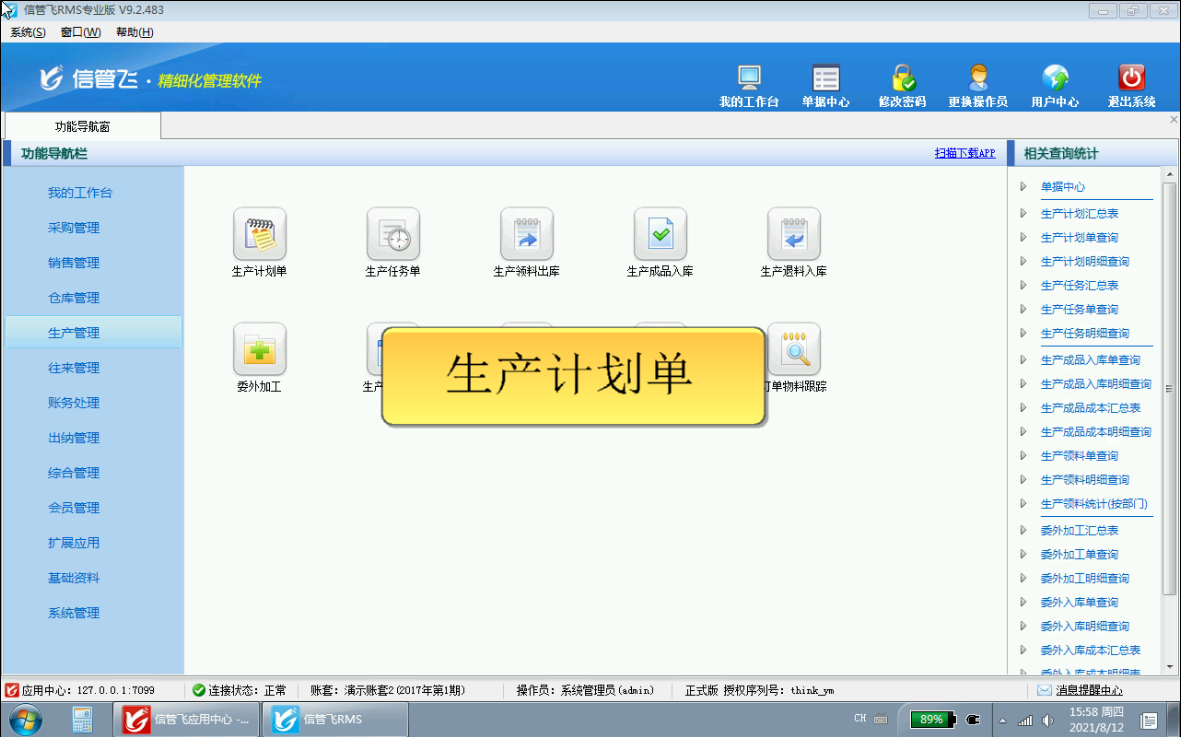The height and width of the screenshot is (737, 1181).
Task: Click the 生产领料出库 icon
Action: [x=526, y=234]
